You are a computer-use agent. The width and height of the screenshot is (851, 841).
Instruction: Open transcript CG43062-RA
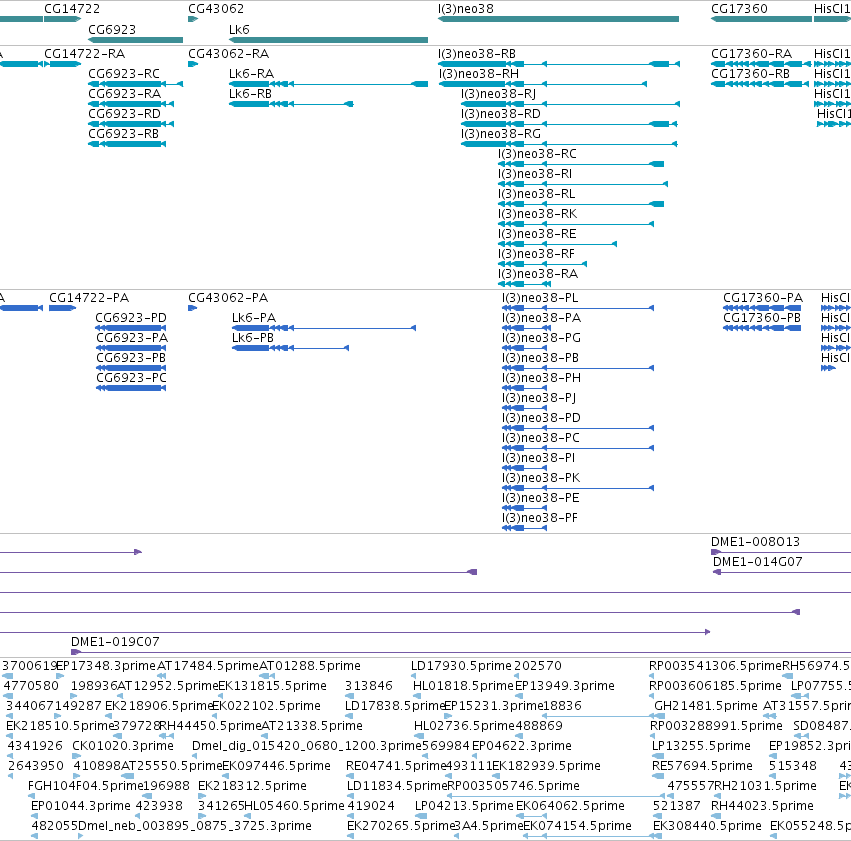tap(228, 54)
